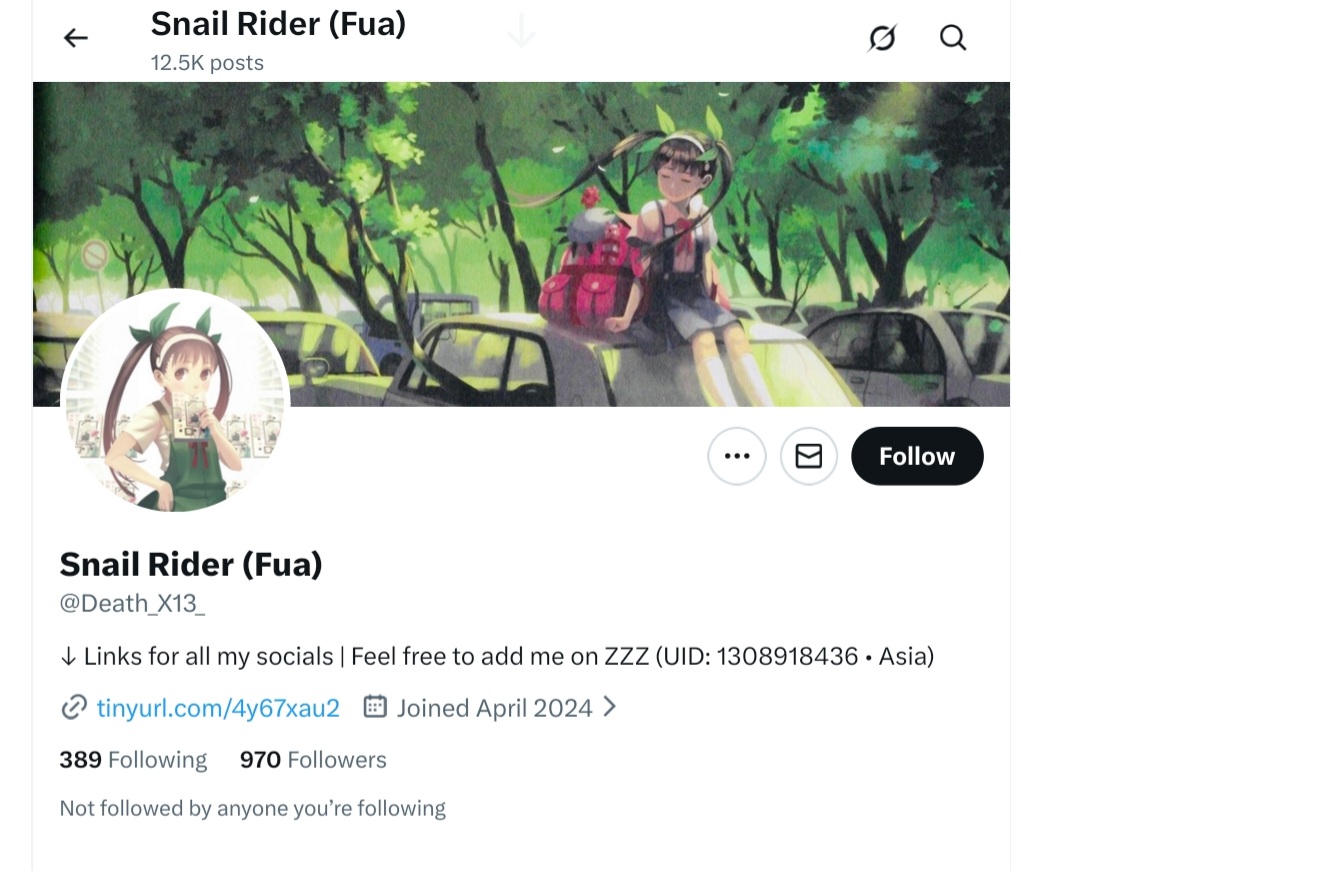This screenshot has height=871, width=1329.
Task: Go back using the left arrow
Action: 76,38
